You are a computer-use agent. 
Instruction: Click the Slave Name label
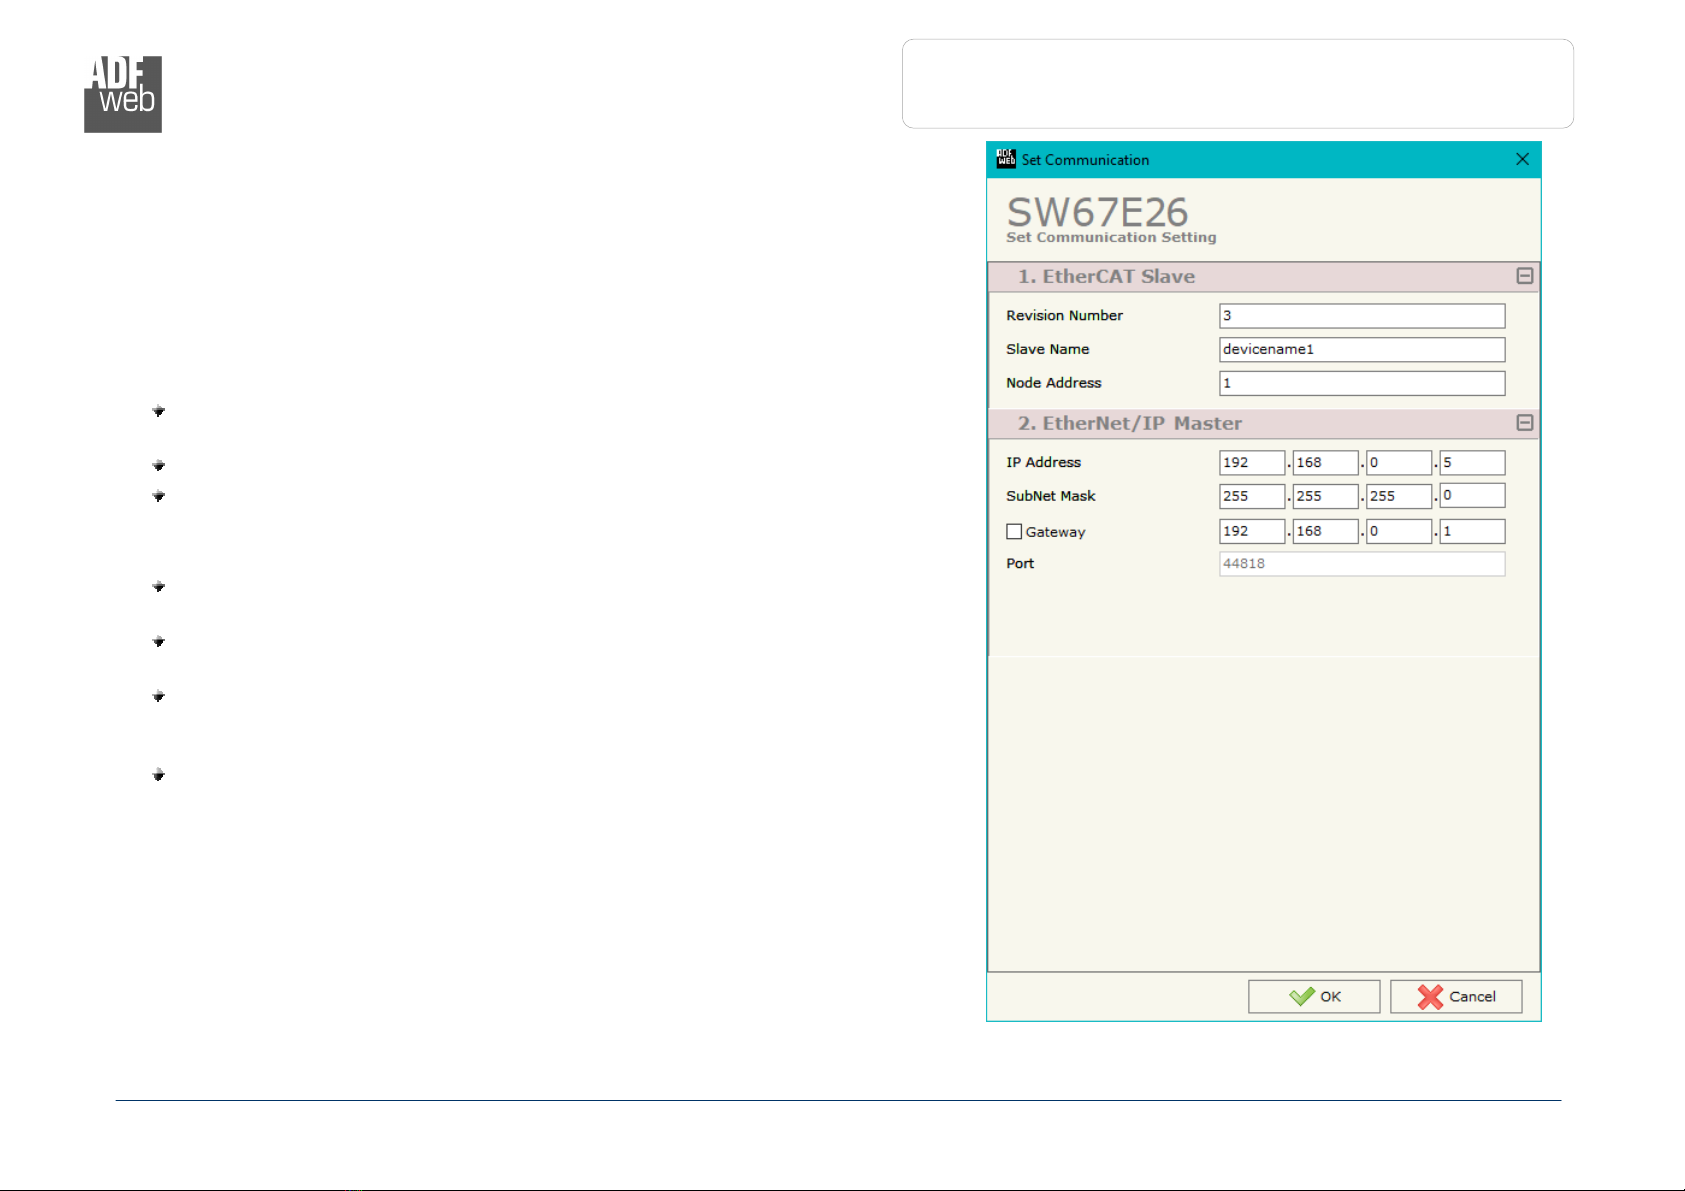click(1047, 349)
